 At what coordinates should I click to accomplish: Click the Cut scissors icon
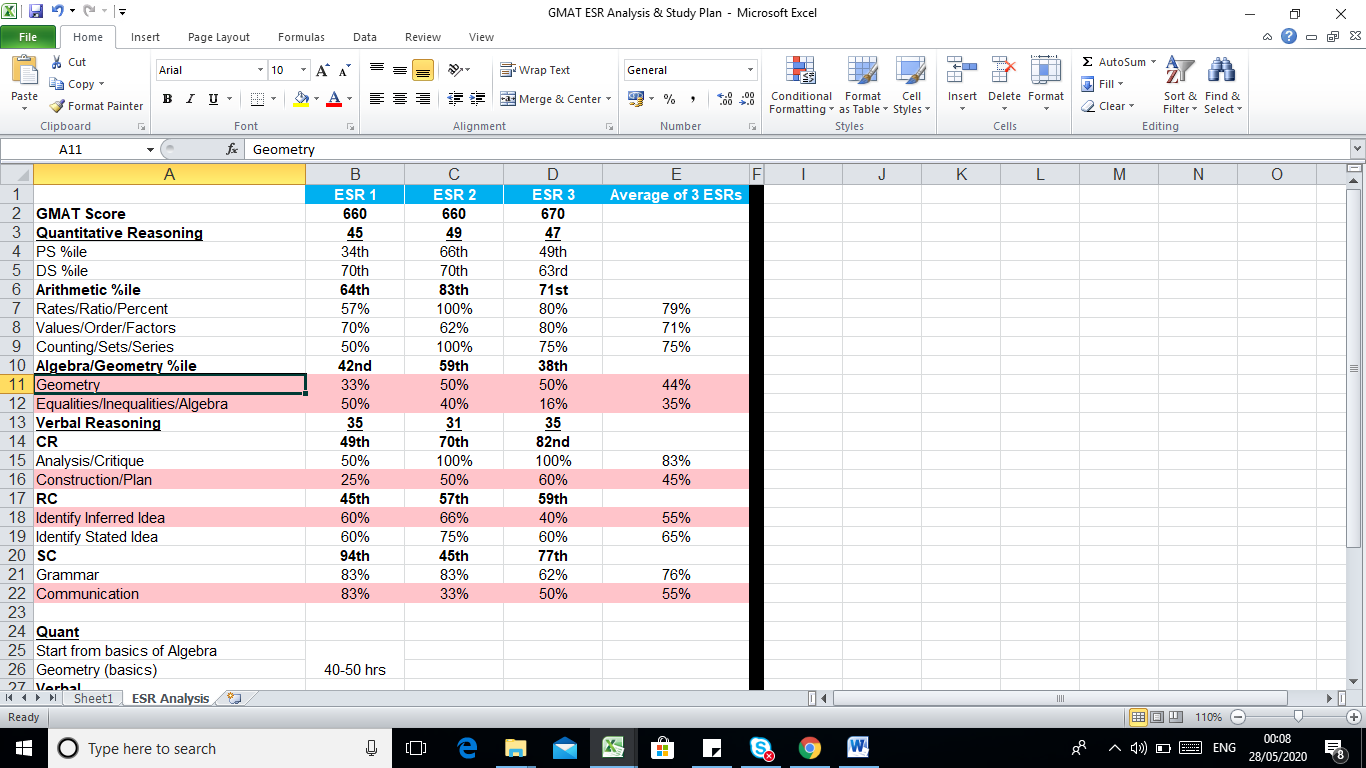click(57, 62)
